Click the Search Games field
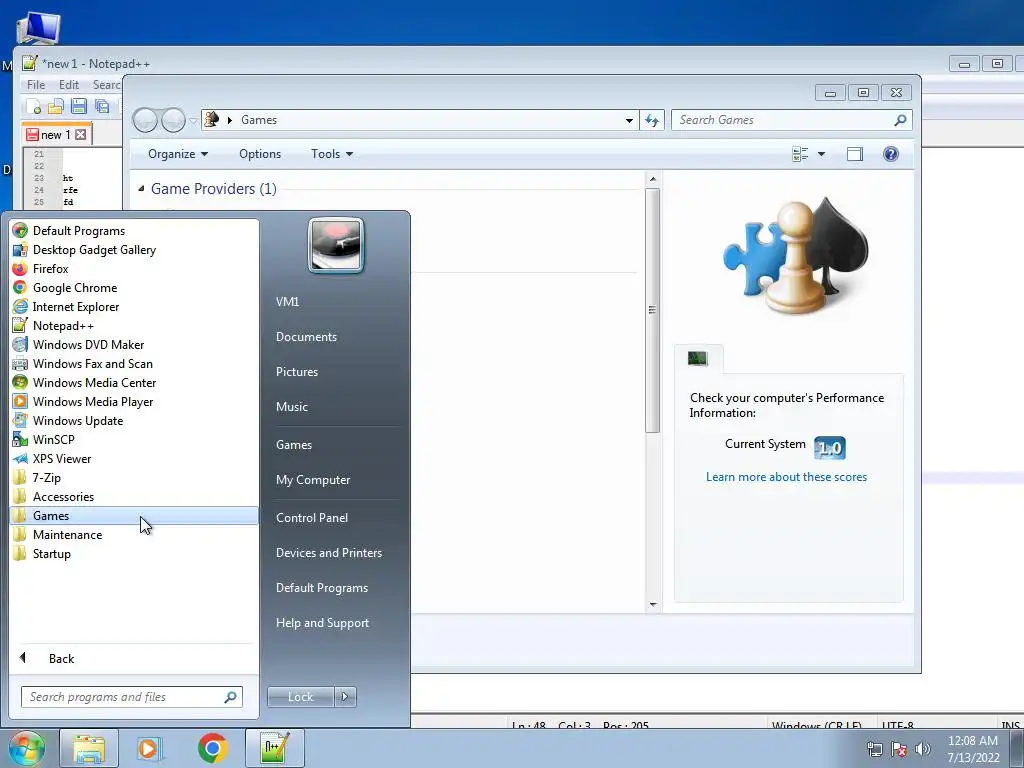The width and height of the screenshot is (1024, 768). coord(791,120)
